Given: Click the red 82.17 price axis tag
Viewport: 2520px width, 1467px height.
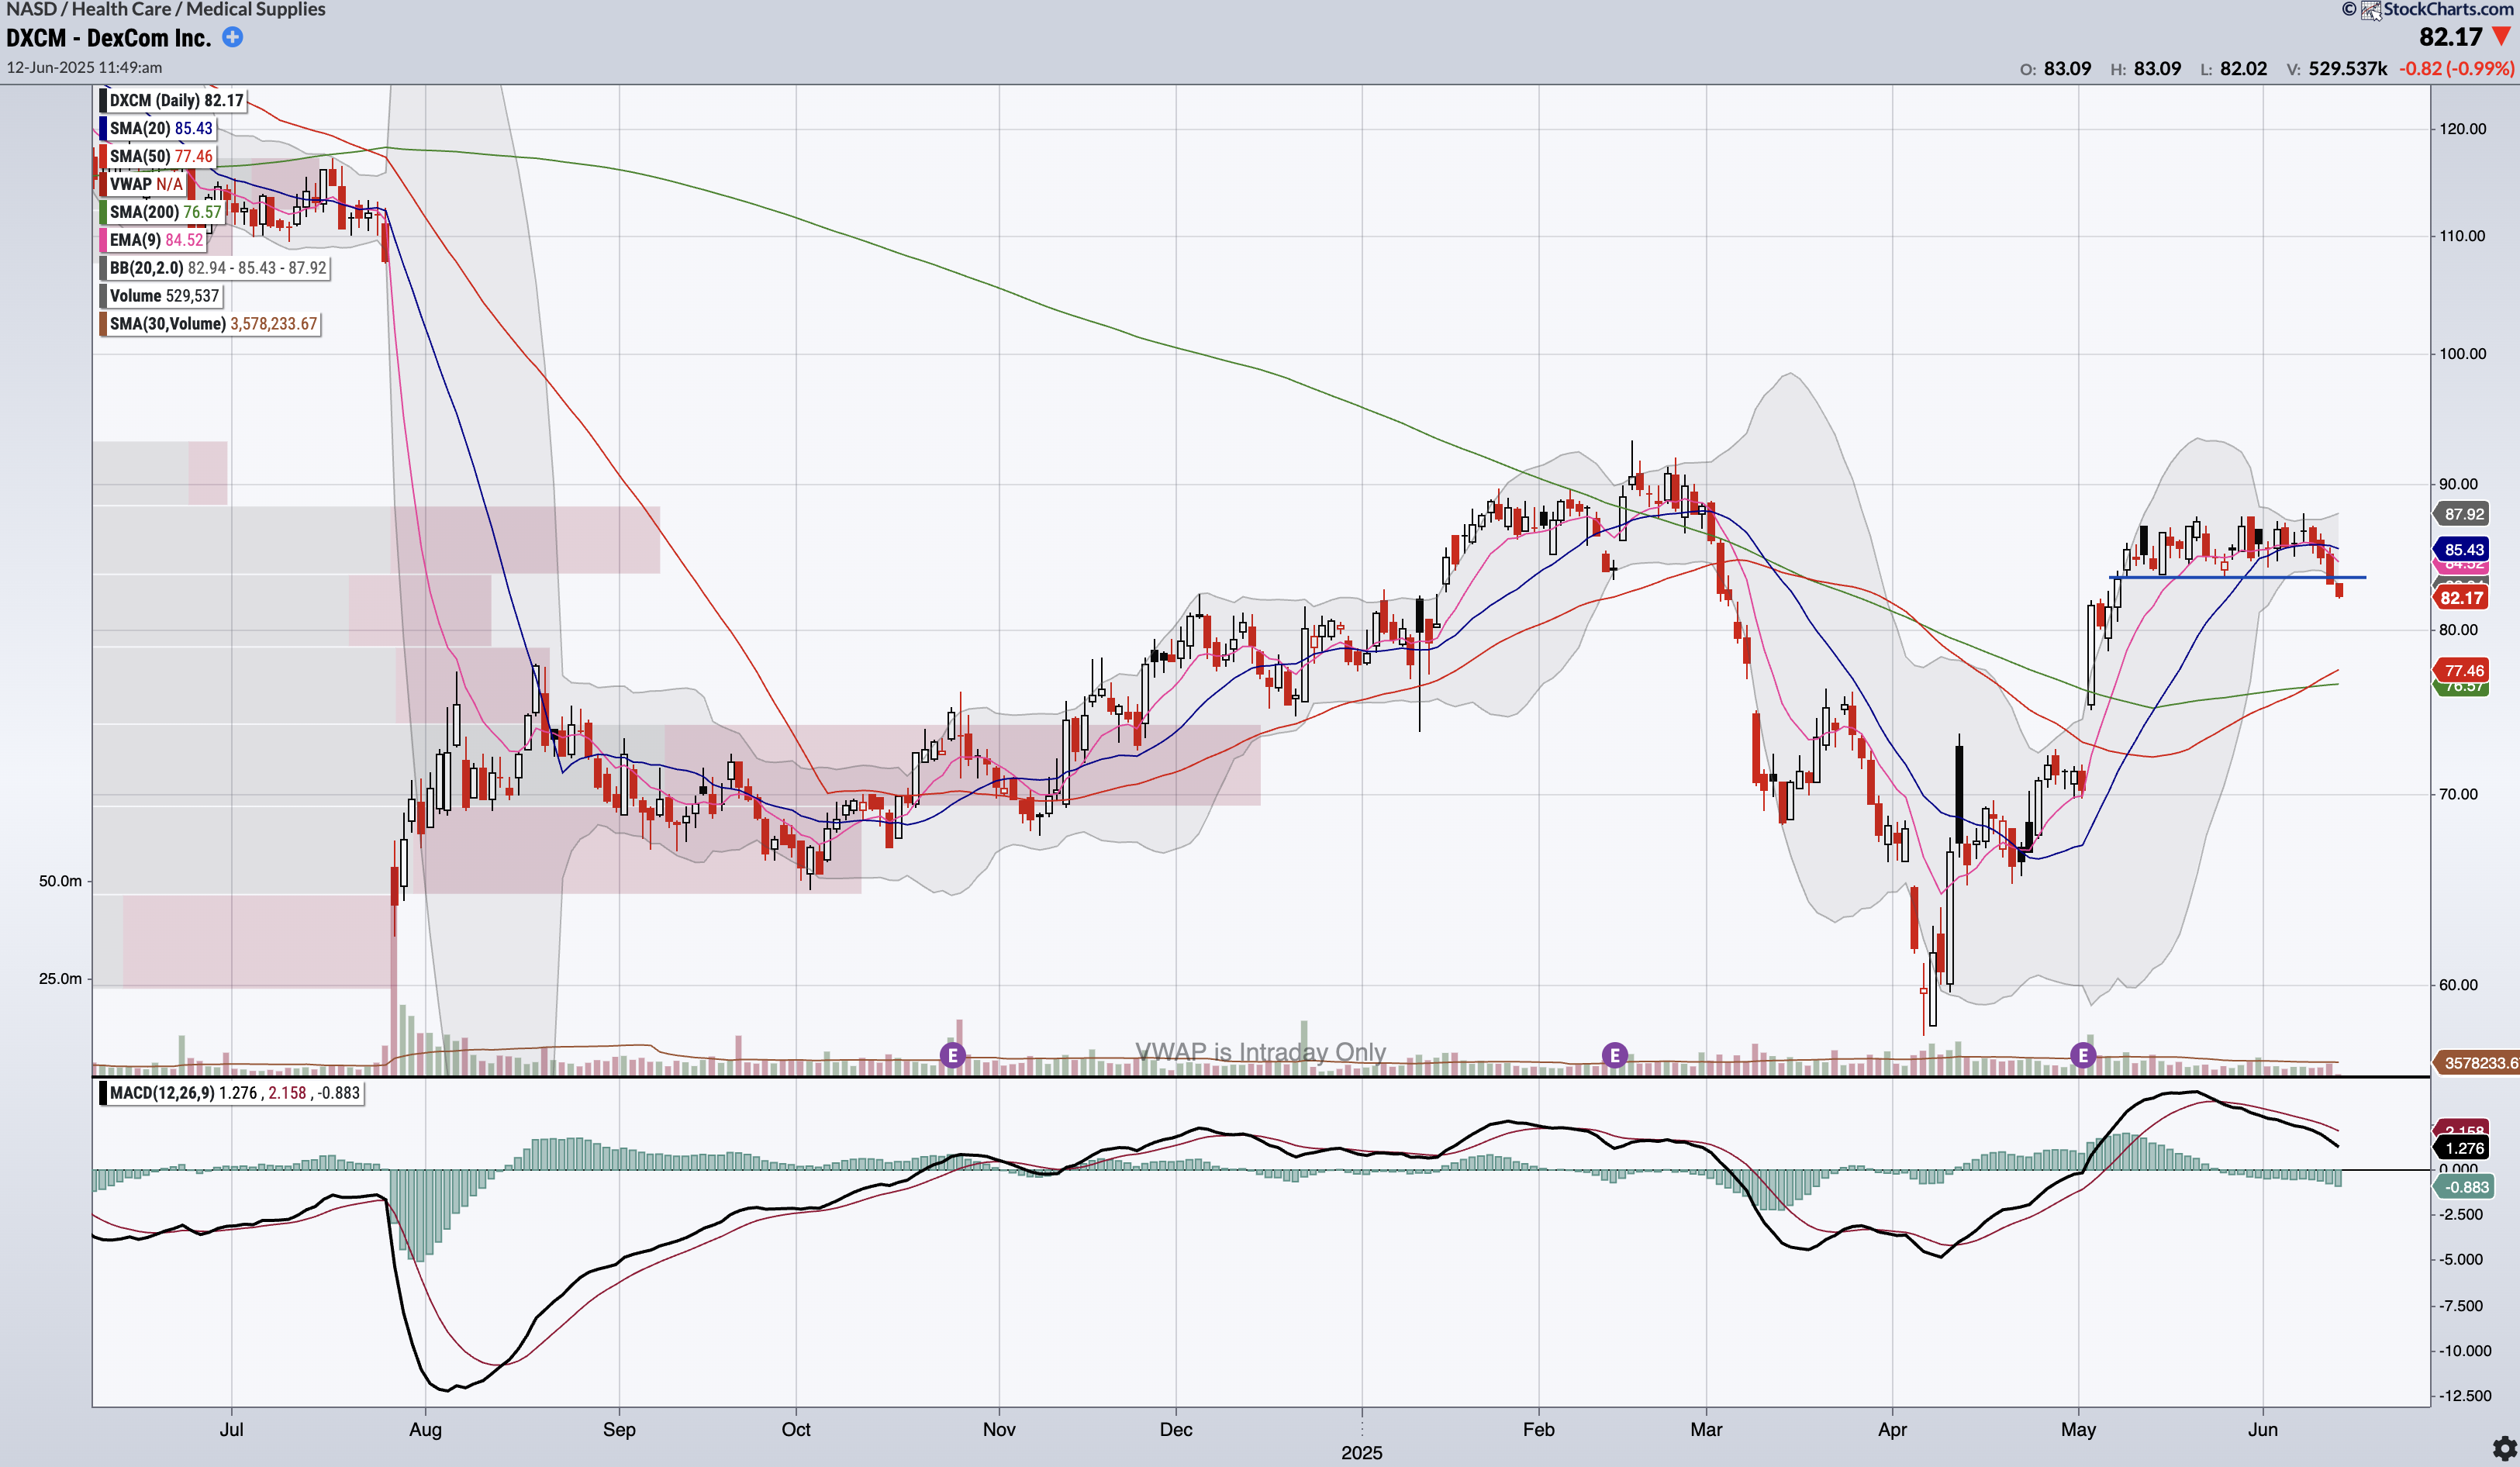Looking at the screenshot, I should pos(2461,598).
